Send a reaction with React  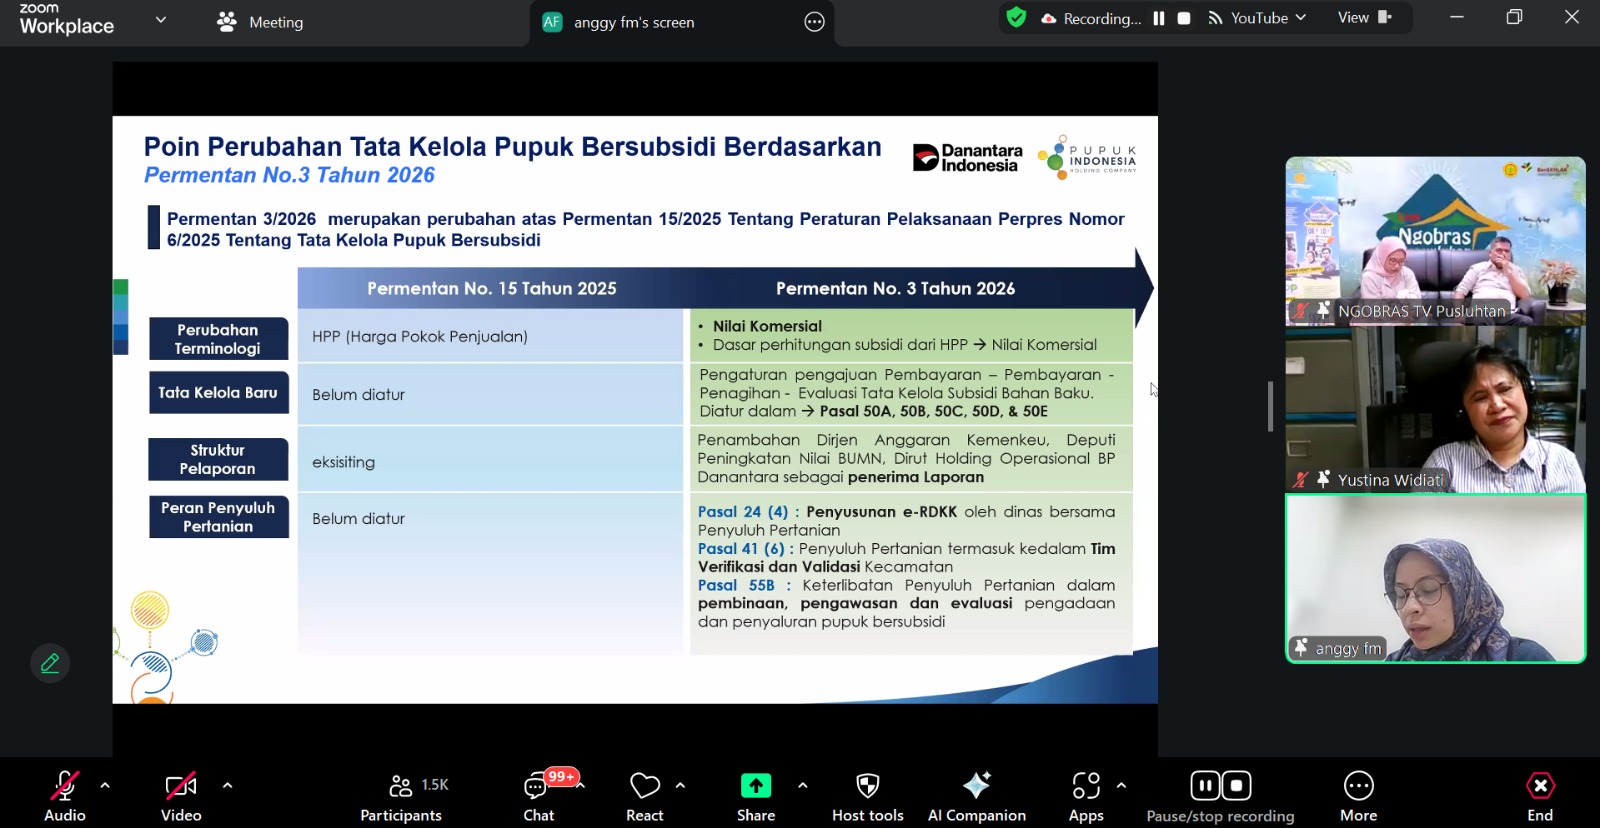(645, 796)
